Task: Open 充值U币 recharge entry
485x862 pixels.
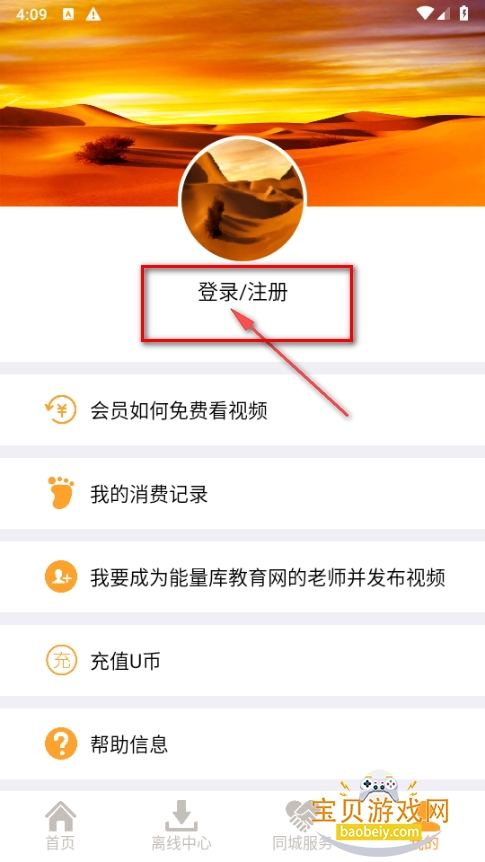Action: (x=242, y=661)
